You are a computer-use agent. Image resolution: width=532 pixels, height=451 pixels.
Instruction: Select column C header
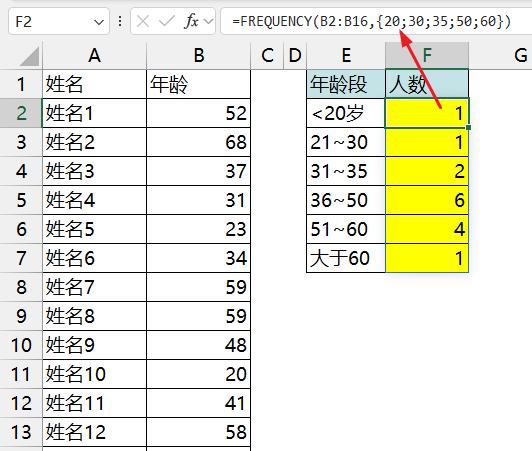[267, 55]
